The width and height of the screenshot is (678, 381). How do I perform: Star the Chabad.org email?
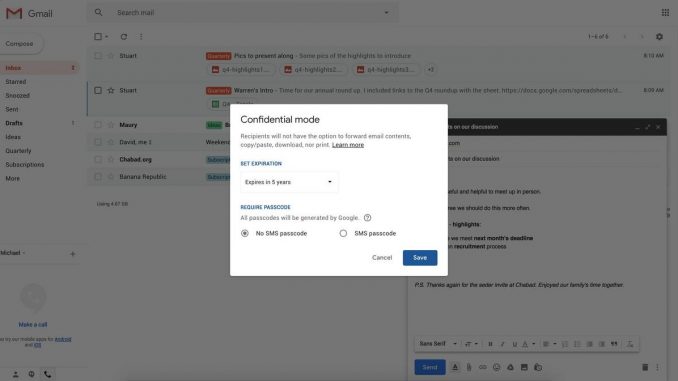[111, 160]
